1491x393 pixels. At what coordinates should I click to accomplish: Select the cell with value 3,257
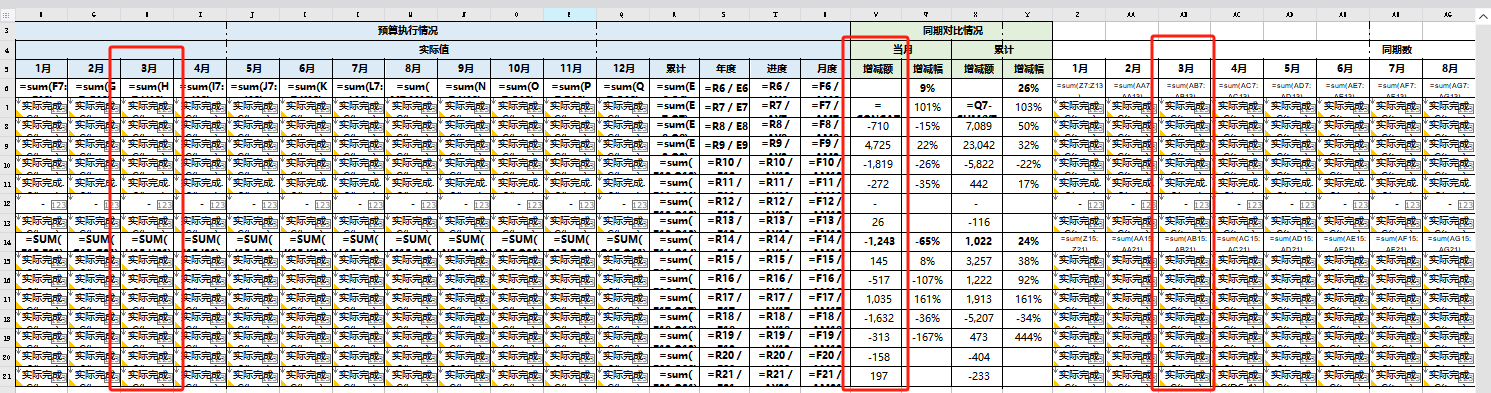[x=978, y=261]
